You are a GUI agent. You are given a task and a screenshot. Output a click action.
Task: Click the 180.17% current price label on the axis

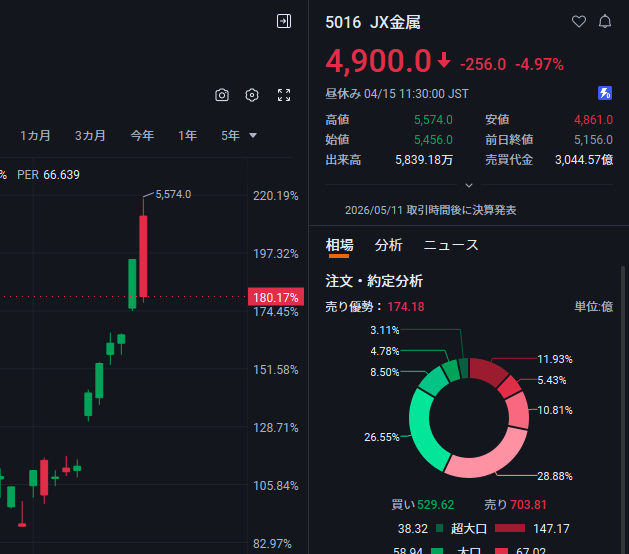(276, 297)
